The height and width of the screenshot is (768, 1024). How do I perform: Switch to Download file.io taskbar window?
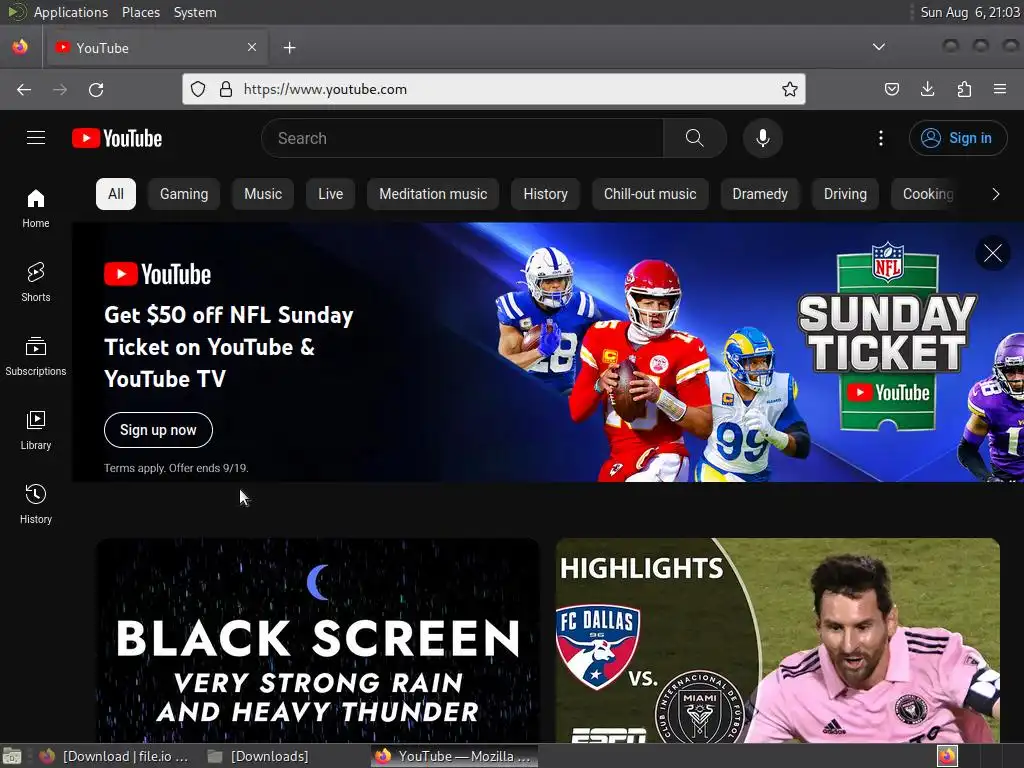coord(114,756)
